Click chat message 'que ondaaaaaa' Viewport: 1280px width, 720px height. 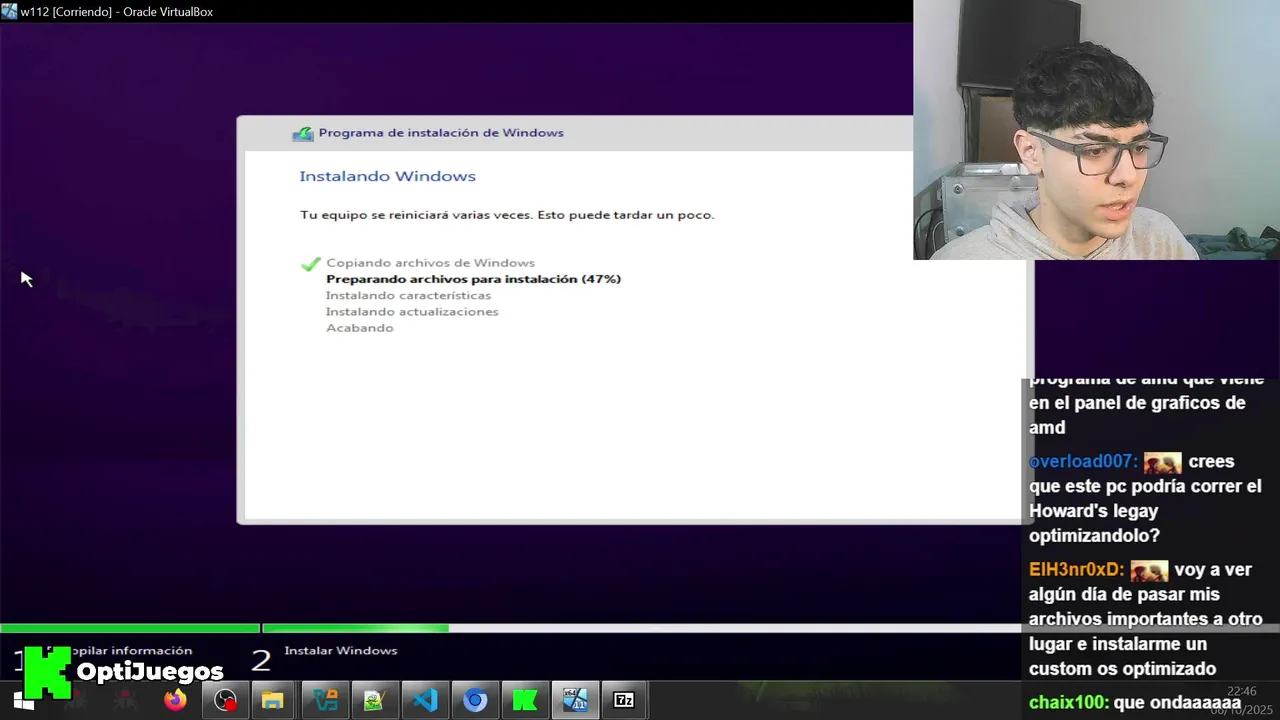coord(1177,702)
